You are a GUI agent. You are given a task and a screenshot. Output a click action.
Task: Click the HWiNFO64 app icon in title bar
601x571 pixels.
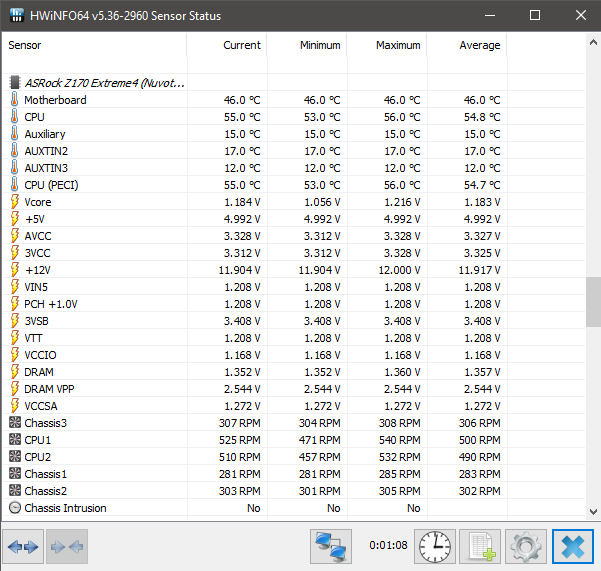pyautogui.click(x=16, y=15)
